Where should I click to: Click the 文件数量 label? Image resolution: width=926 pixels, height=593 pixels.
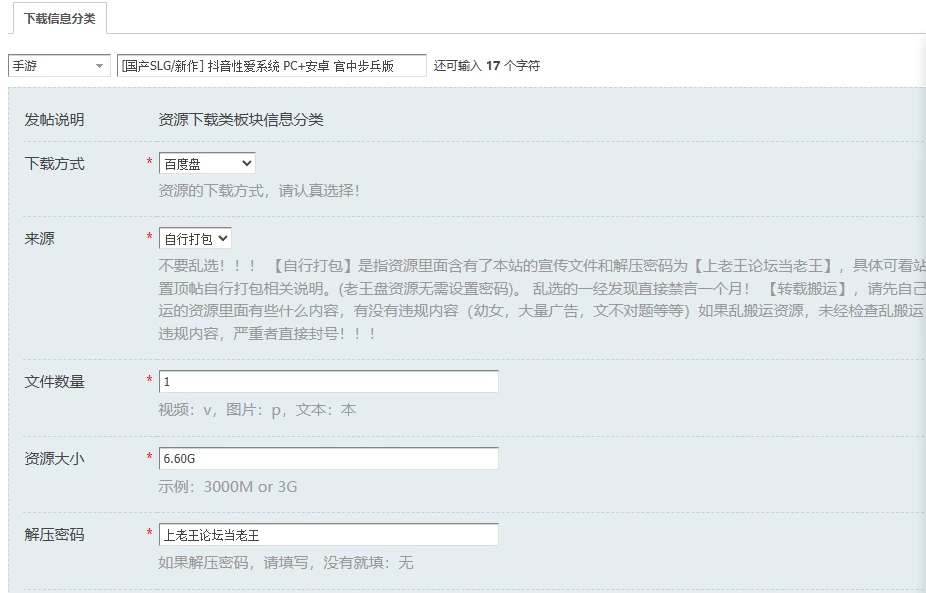(x=54, y=382)
